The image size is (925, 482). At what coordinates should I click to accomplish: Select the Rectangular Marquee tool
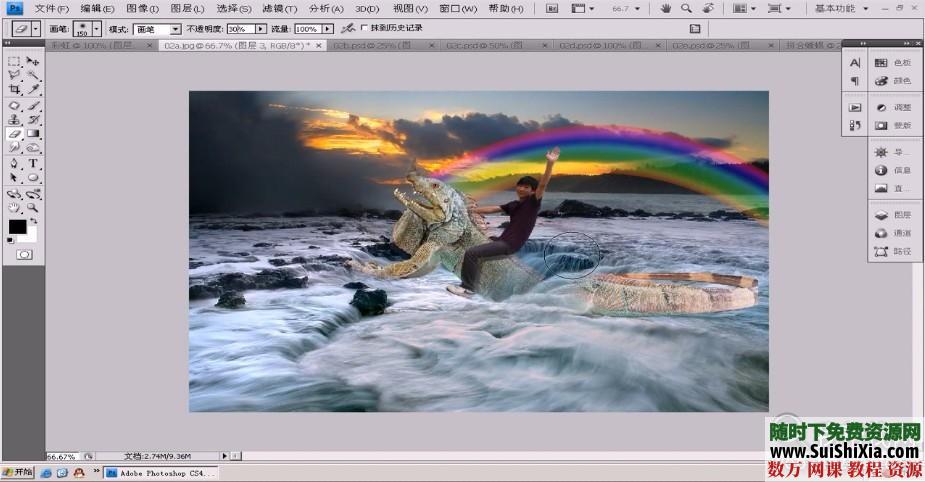[x=15, y=62]
